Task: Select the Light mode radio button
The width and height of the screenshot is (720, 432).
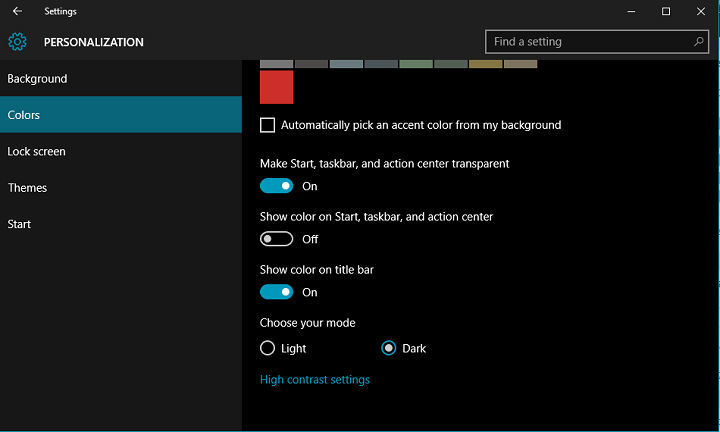Action: [x=267, y=348]
